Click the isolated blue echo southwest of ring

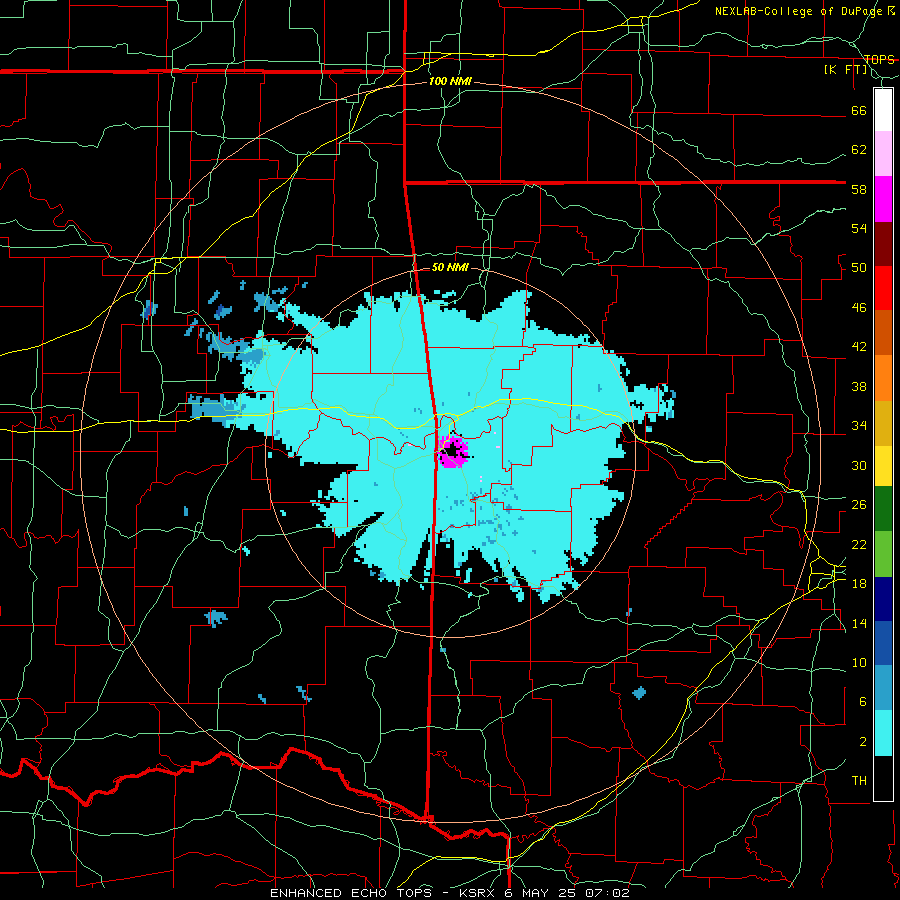pyautogui.click(x=216, y=618)
